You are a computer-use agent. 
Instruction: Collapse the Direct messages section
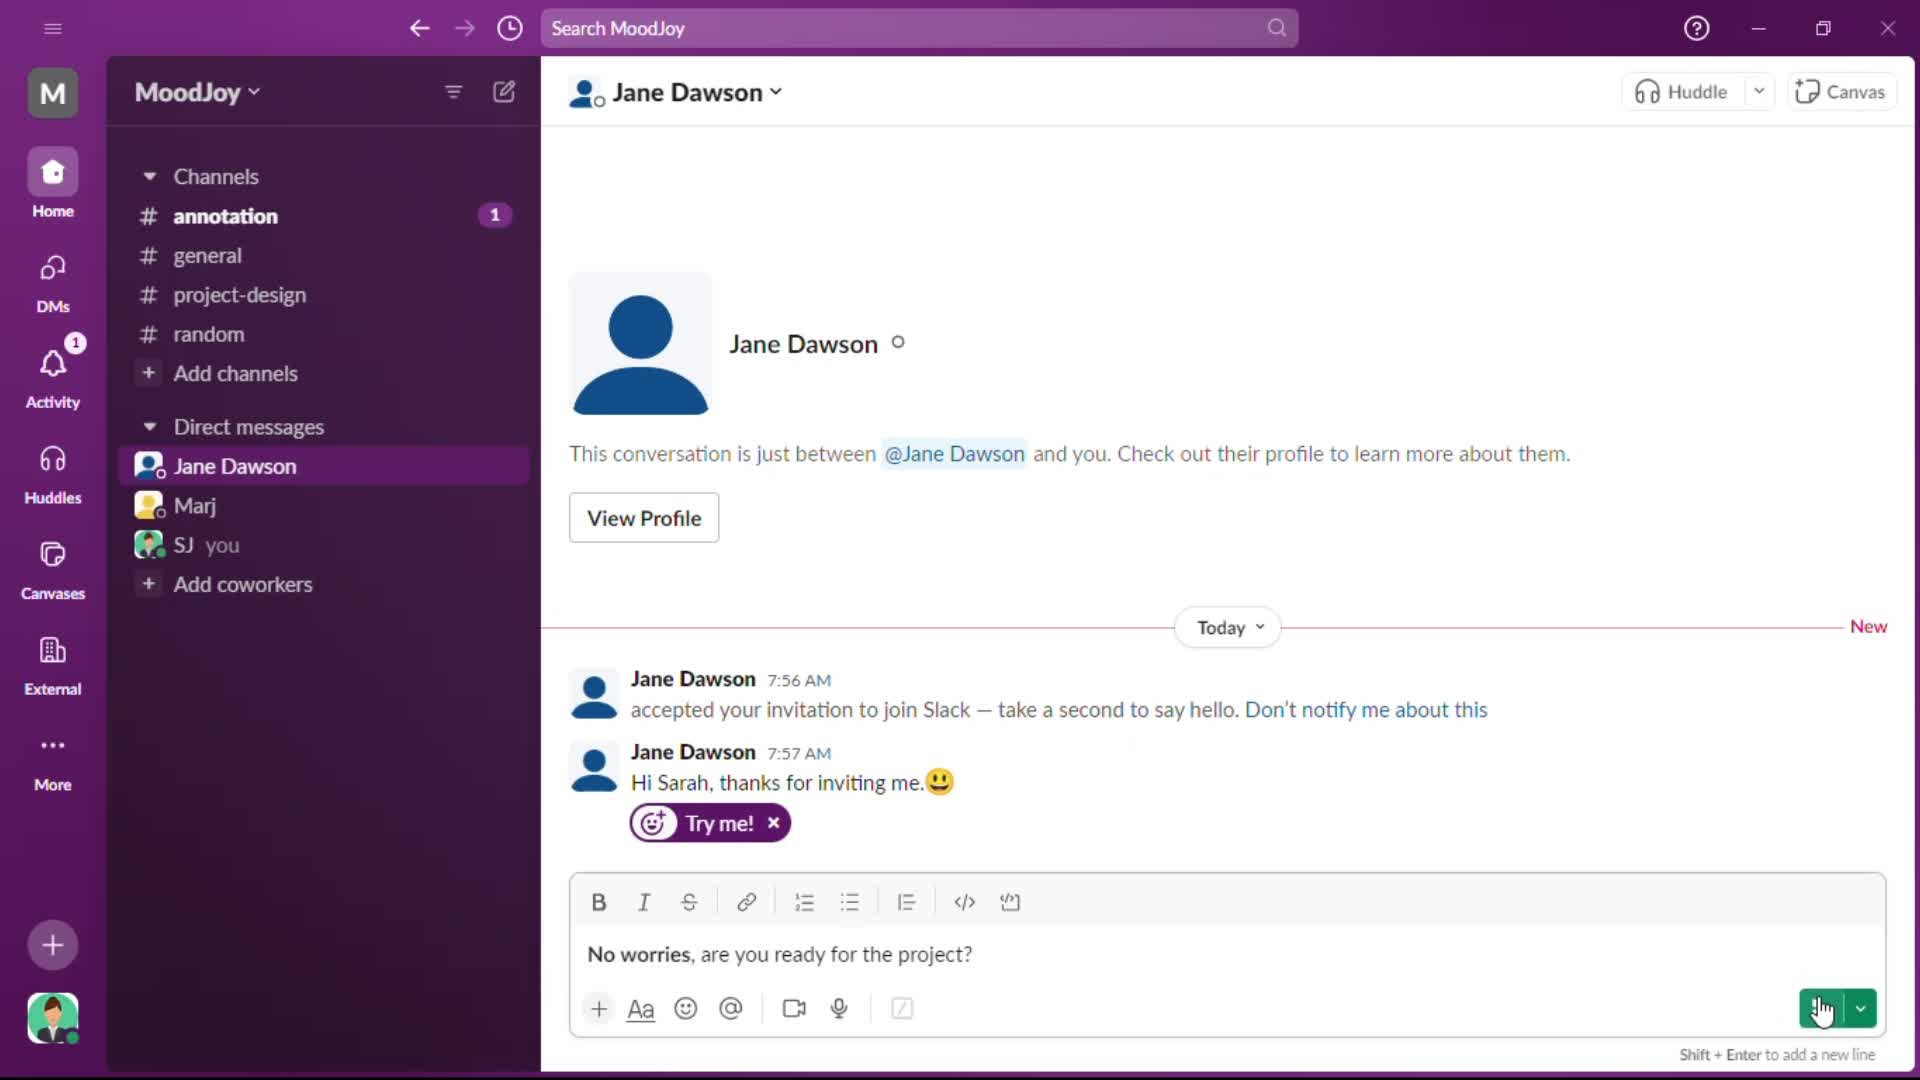(149, 427)
